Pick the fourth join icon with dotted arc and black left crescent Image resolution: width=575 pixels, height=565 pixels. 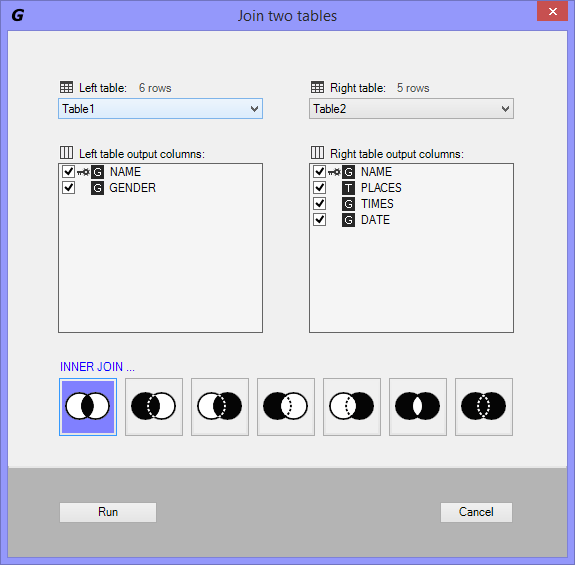click(x=286, y=407)
